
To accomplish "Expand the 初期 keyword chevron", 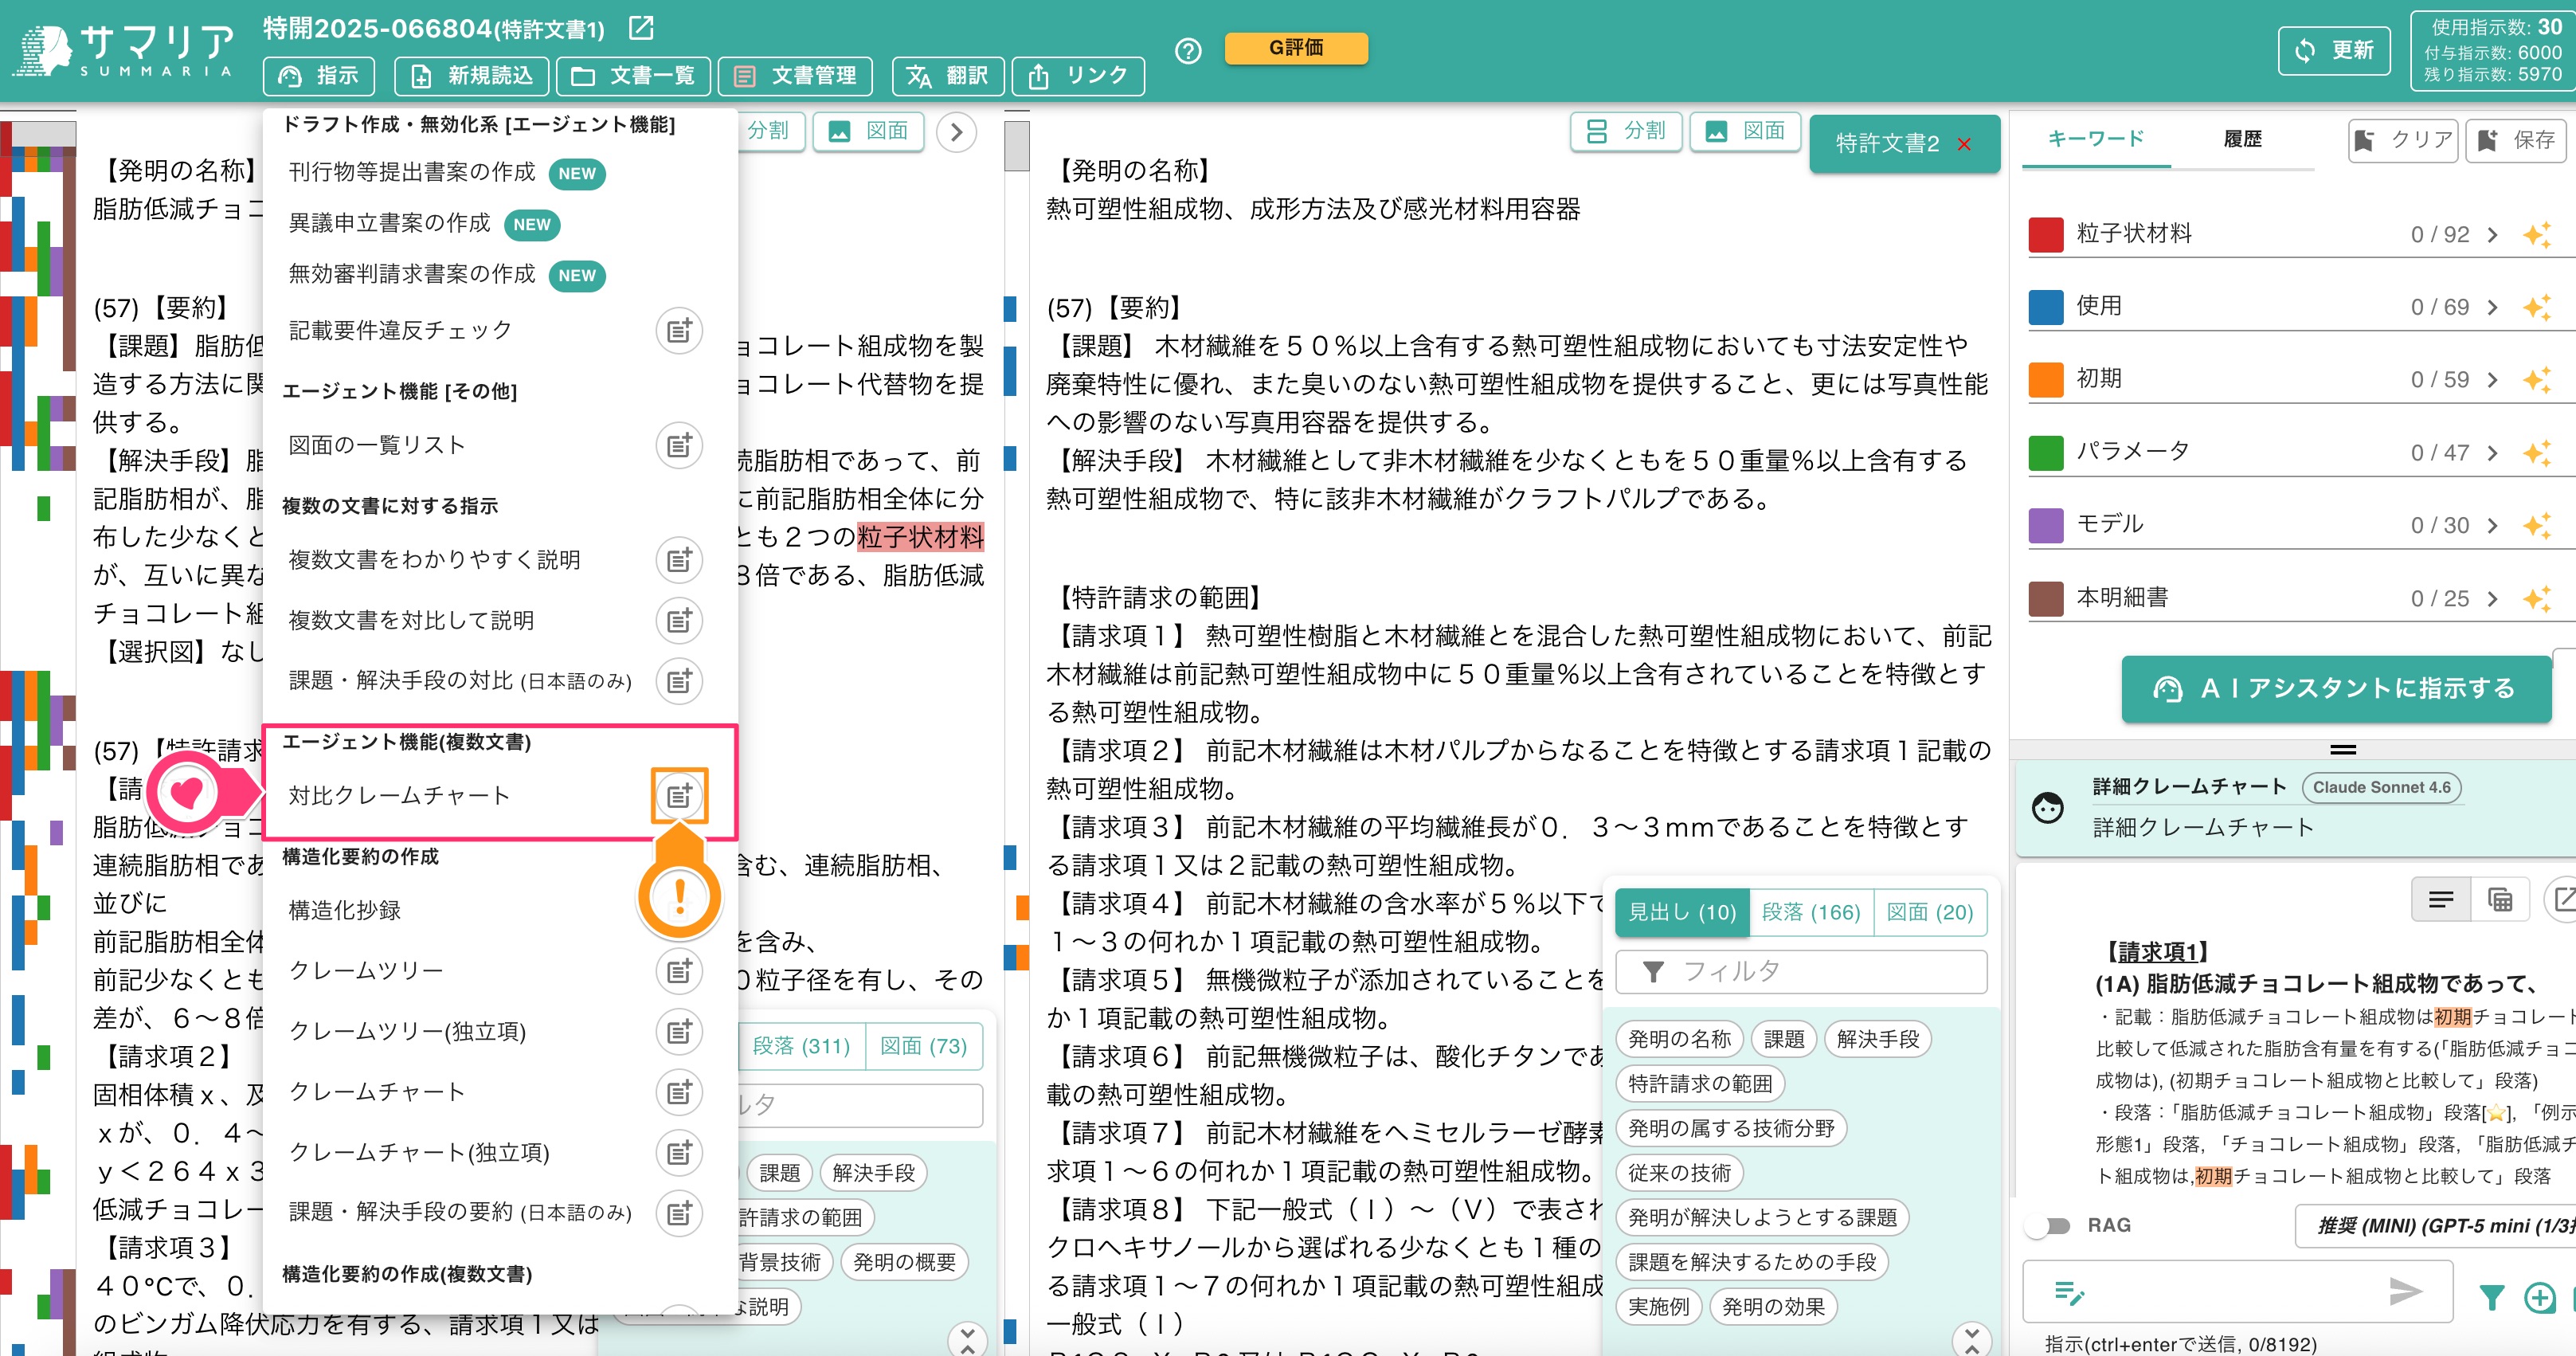I will click(2492, 380).
